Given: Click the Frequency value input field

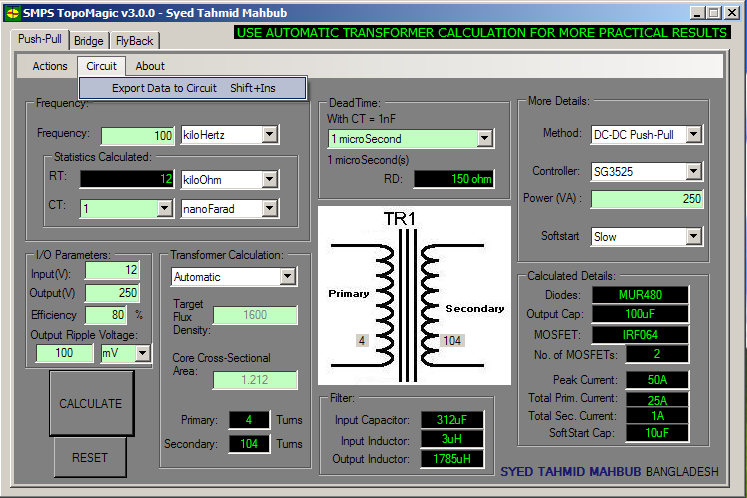Looking at the screenshot, I should pos(138,135).
